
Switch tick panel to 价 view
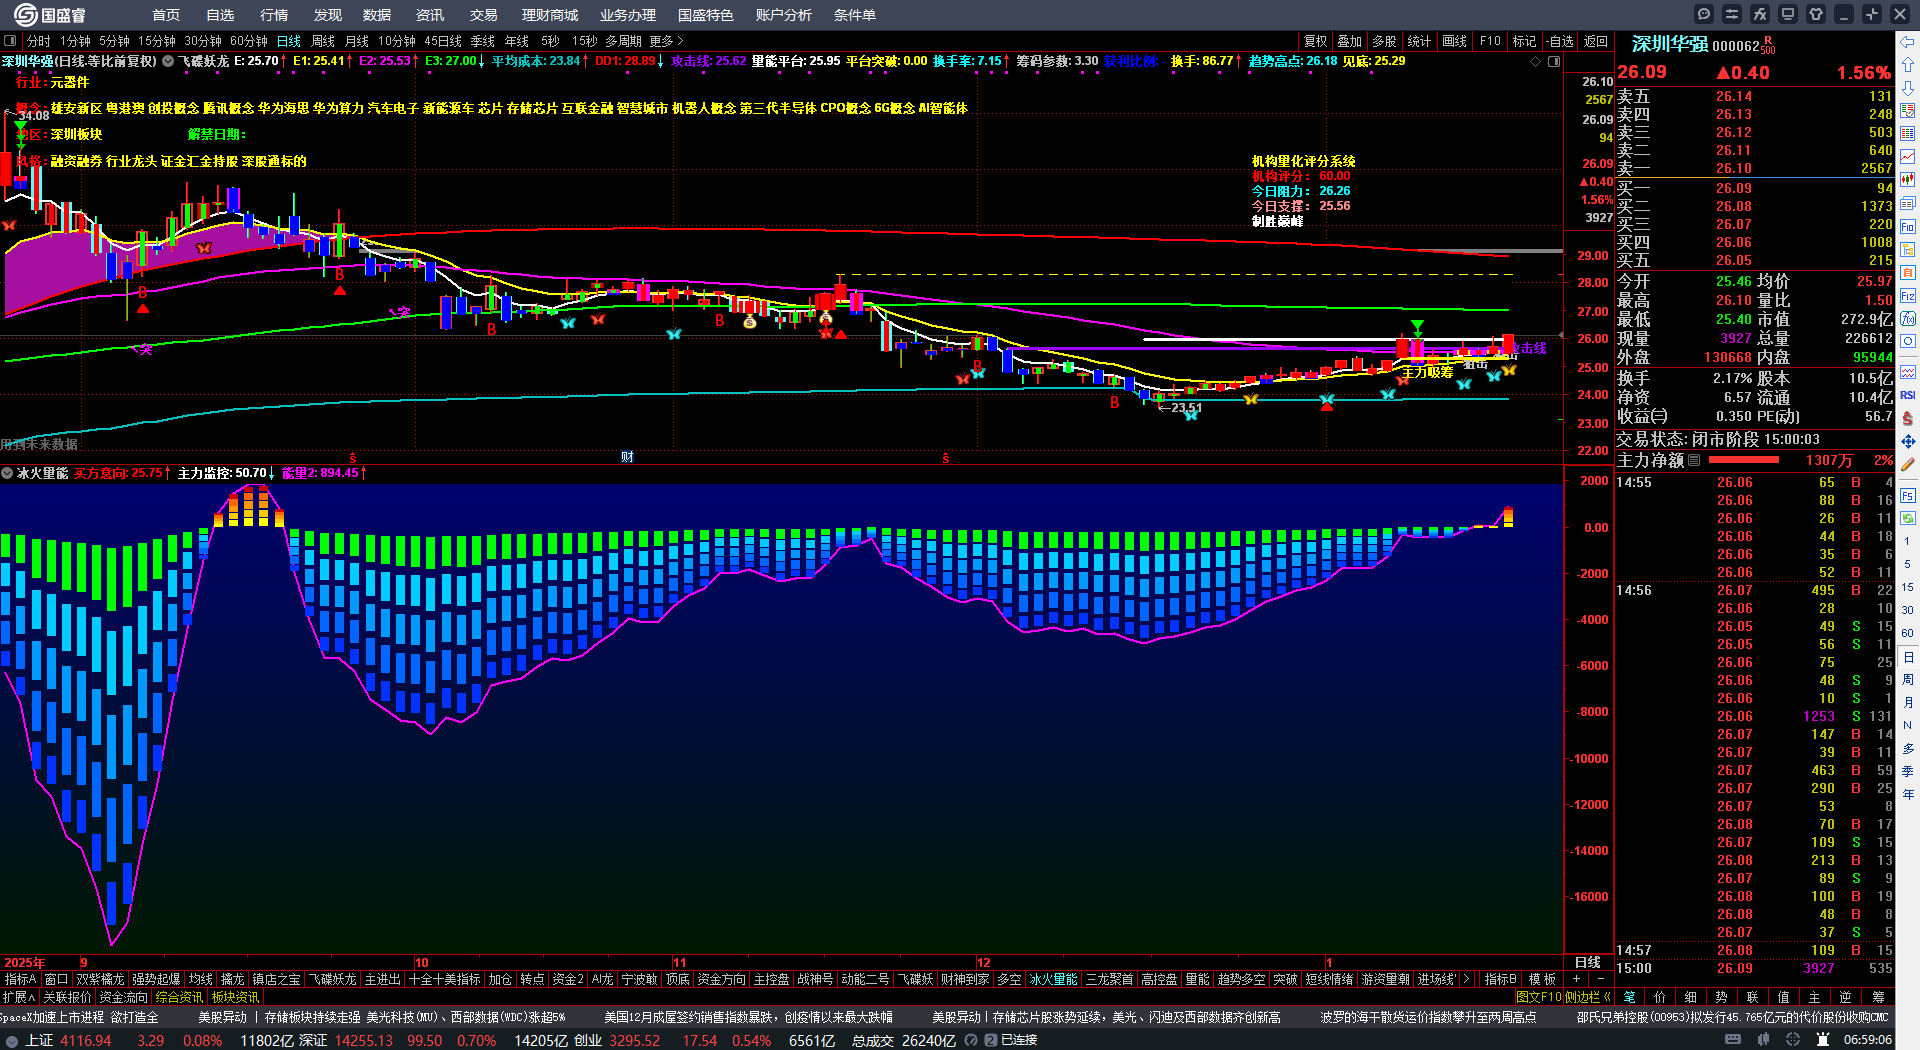click(x=1660, y=997)
